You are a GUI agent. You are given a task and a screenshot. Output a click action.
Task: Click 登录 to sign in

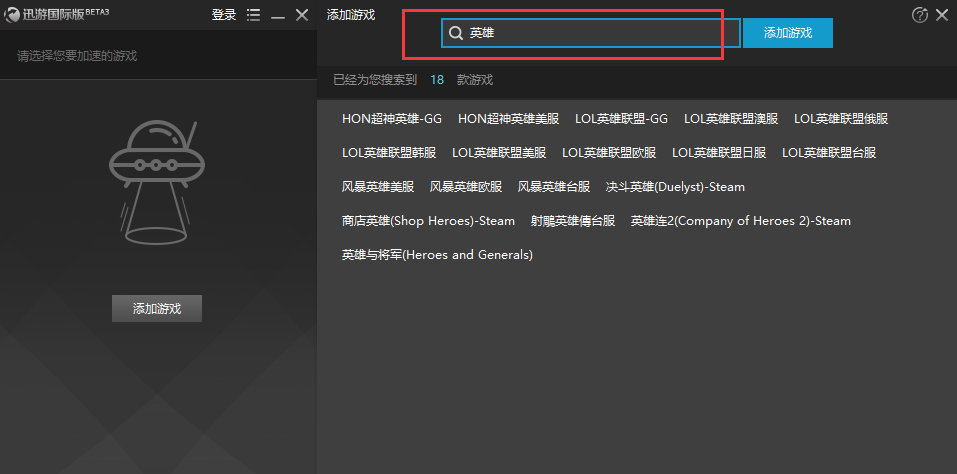224,15
